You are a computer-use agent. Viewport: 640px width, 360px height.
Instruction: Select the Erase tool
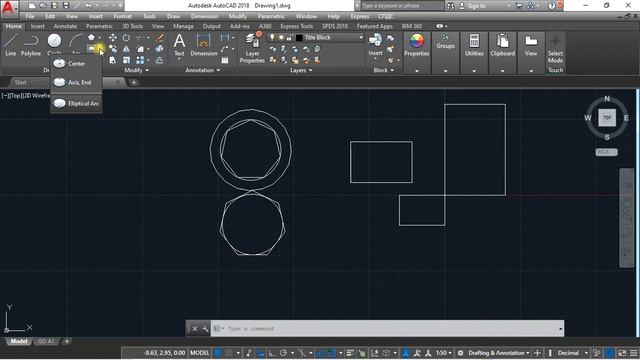click(x=160, y=38)
